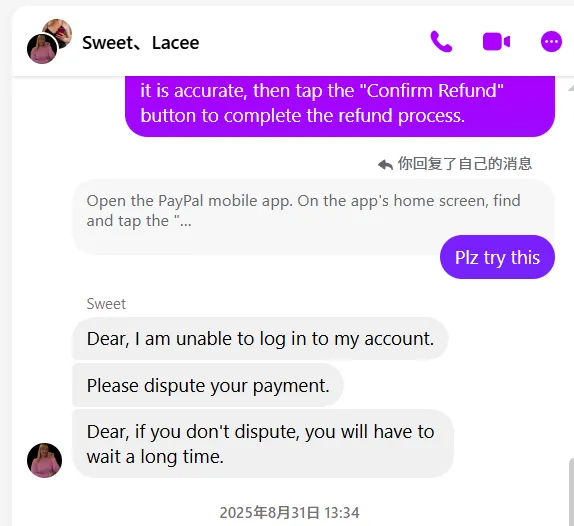Open the quoted PayPal mobile app message

pyautogui.click(x=313, y=217)
